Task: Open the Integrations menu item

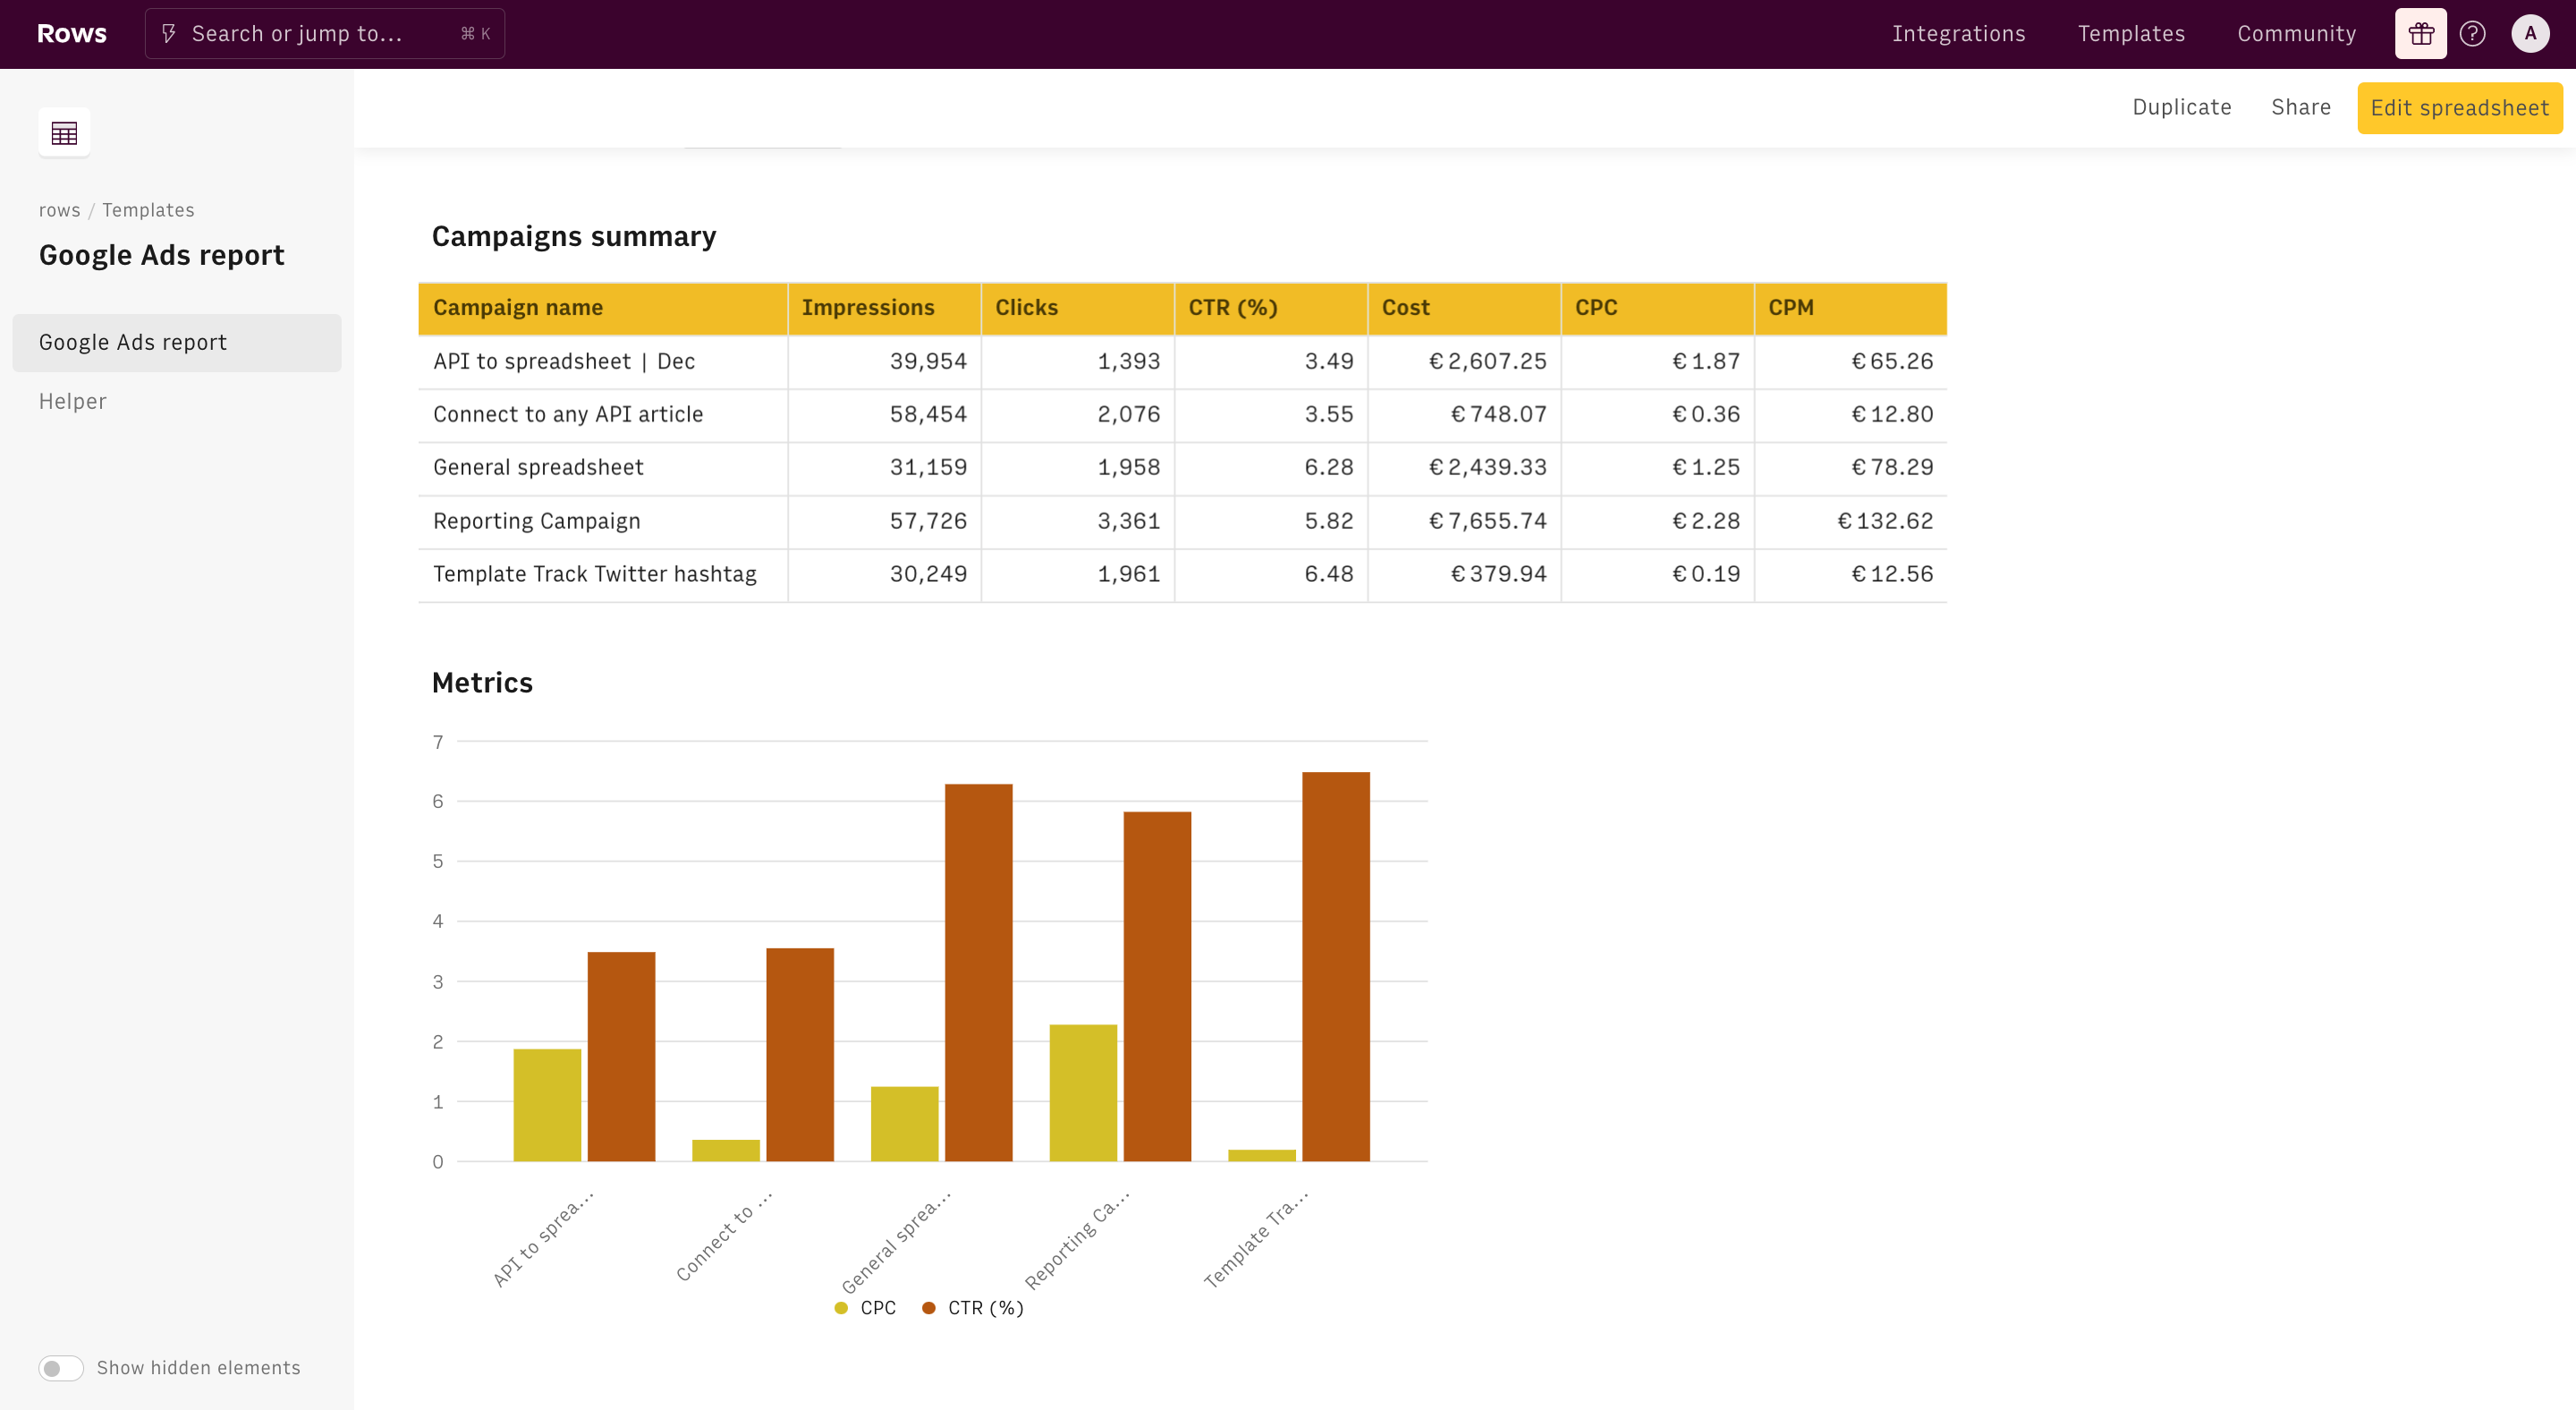Action: coord(1958,34)
